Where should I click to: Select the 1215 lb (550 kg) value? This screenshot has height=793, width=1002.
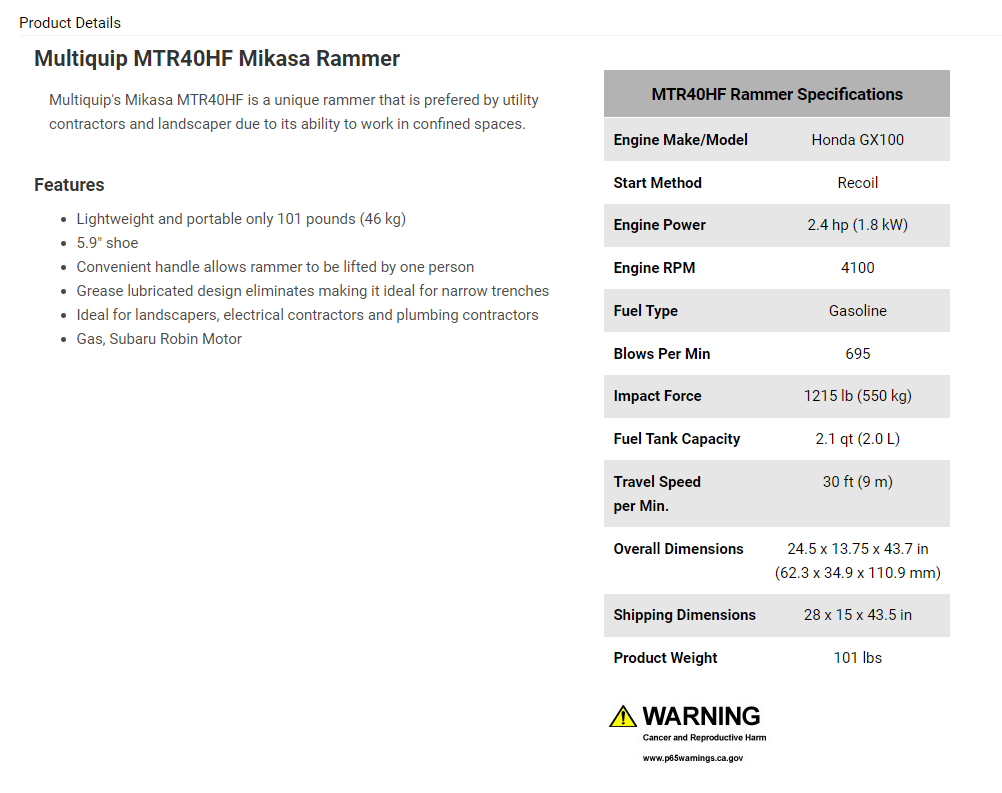pos(858,396)
